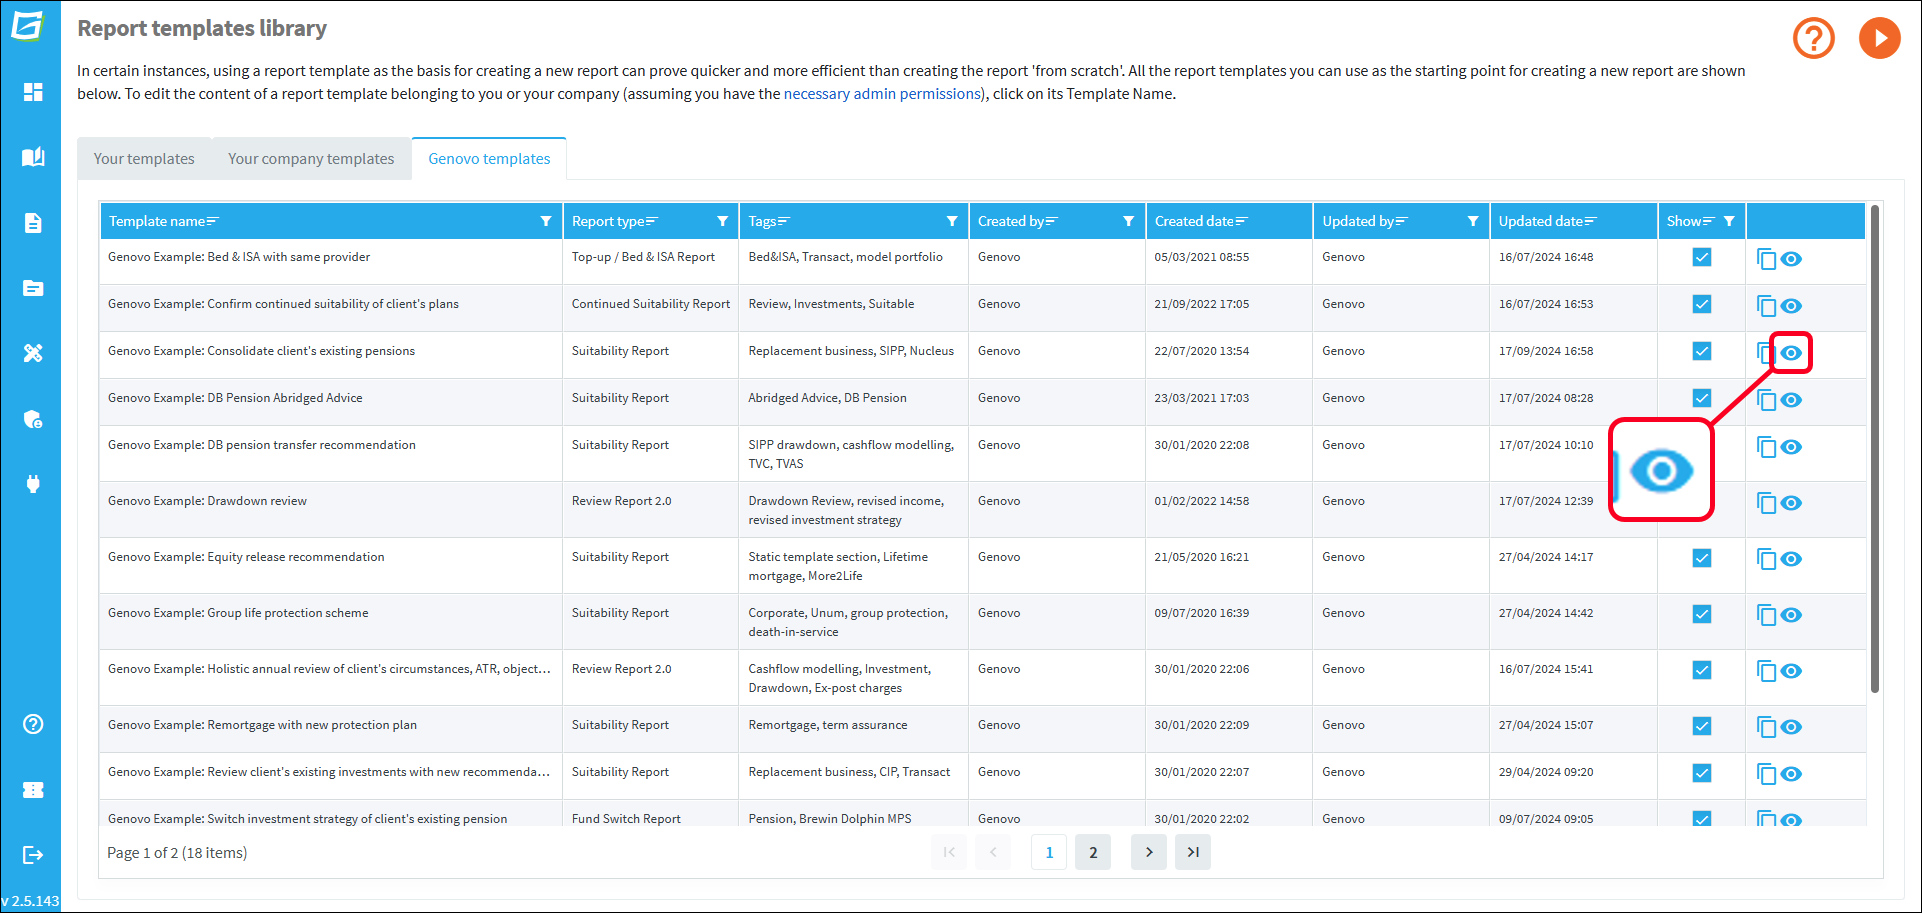Copy the Bed & ISA with same provider template

pyautogui.click(x=1766, y=259)
